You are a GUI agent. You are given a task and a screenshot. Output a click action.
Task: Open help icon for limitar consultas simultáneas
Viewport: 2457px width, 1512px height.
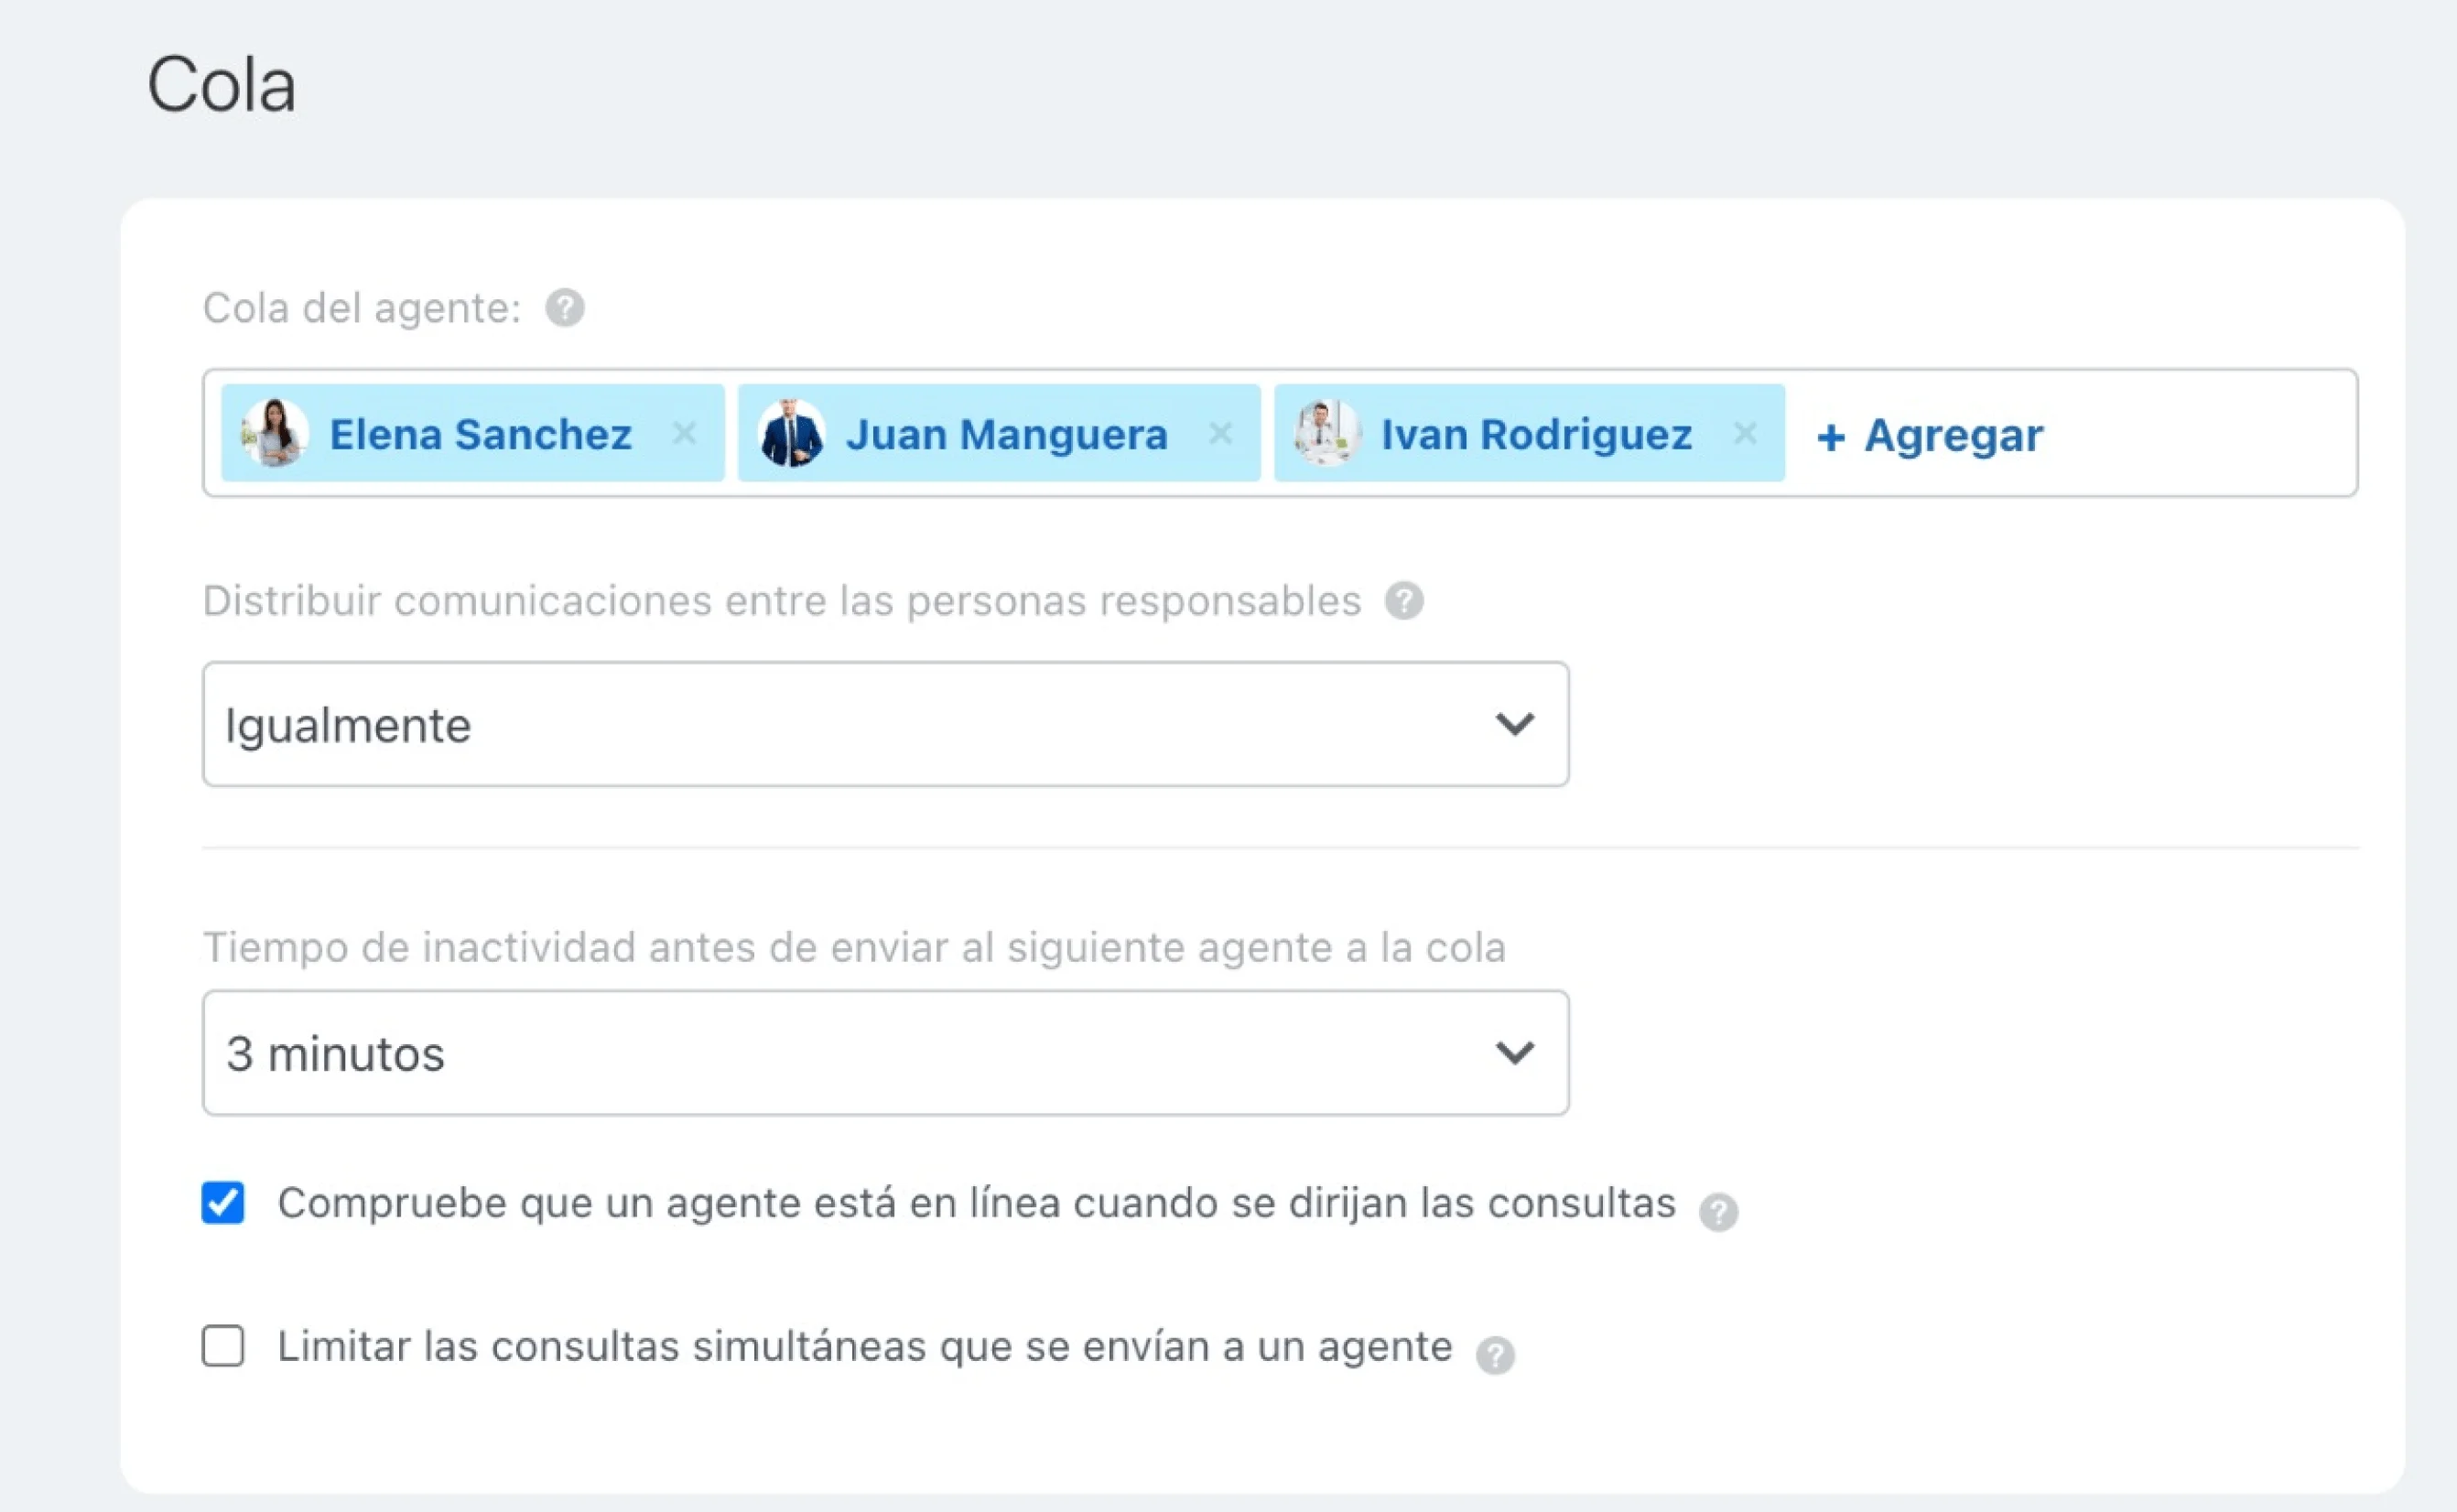[x=1495, y=1353]
